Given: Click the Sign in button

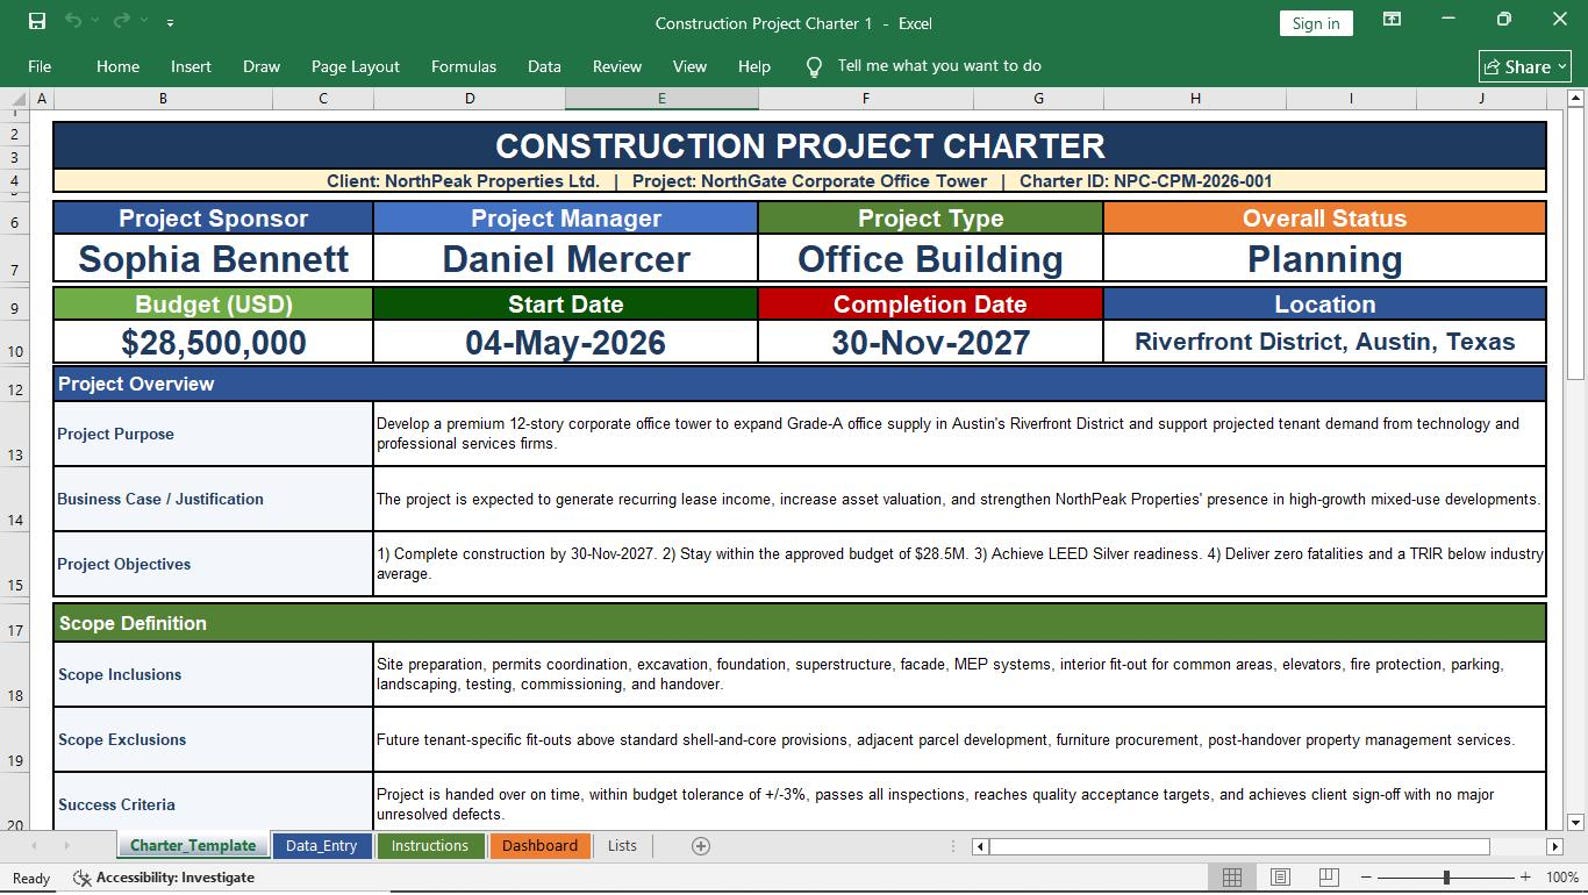Looking at the screenshot, I should click(x=1315, y=23).
